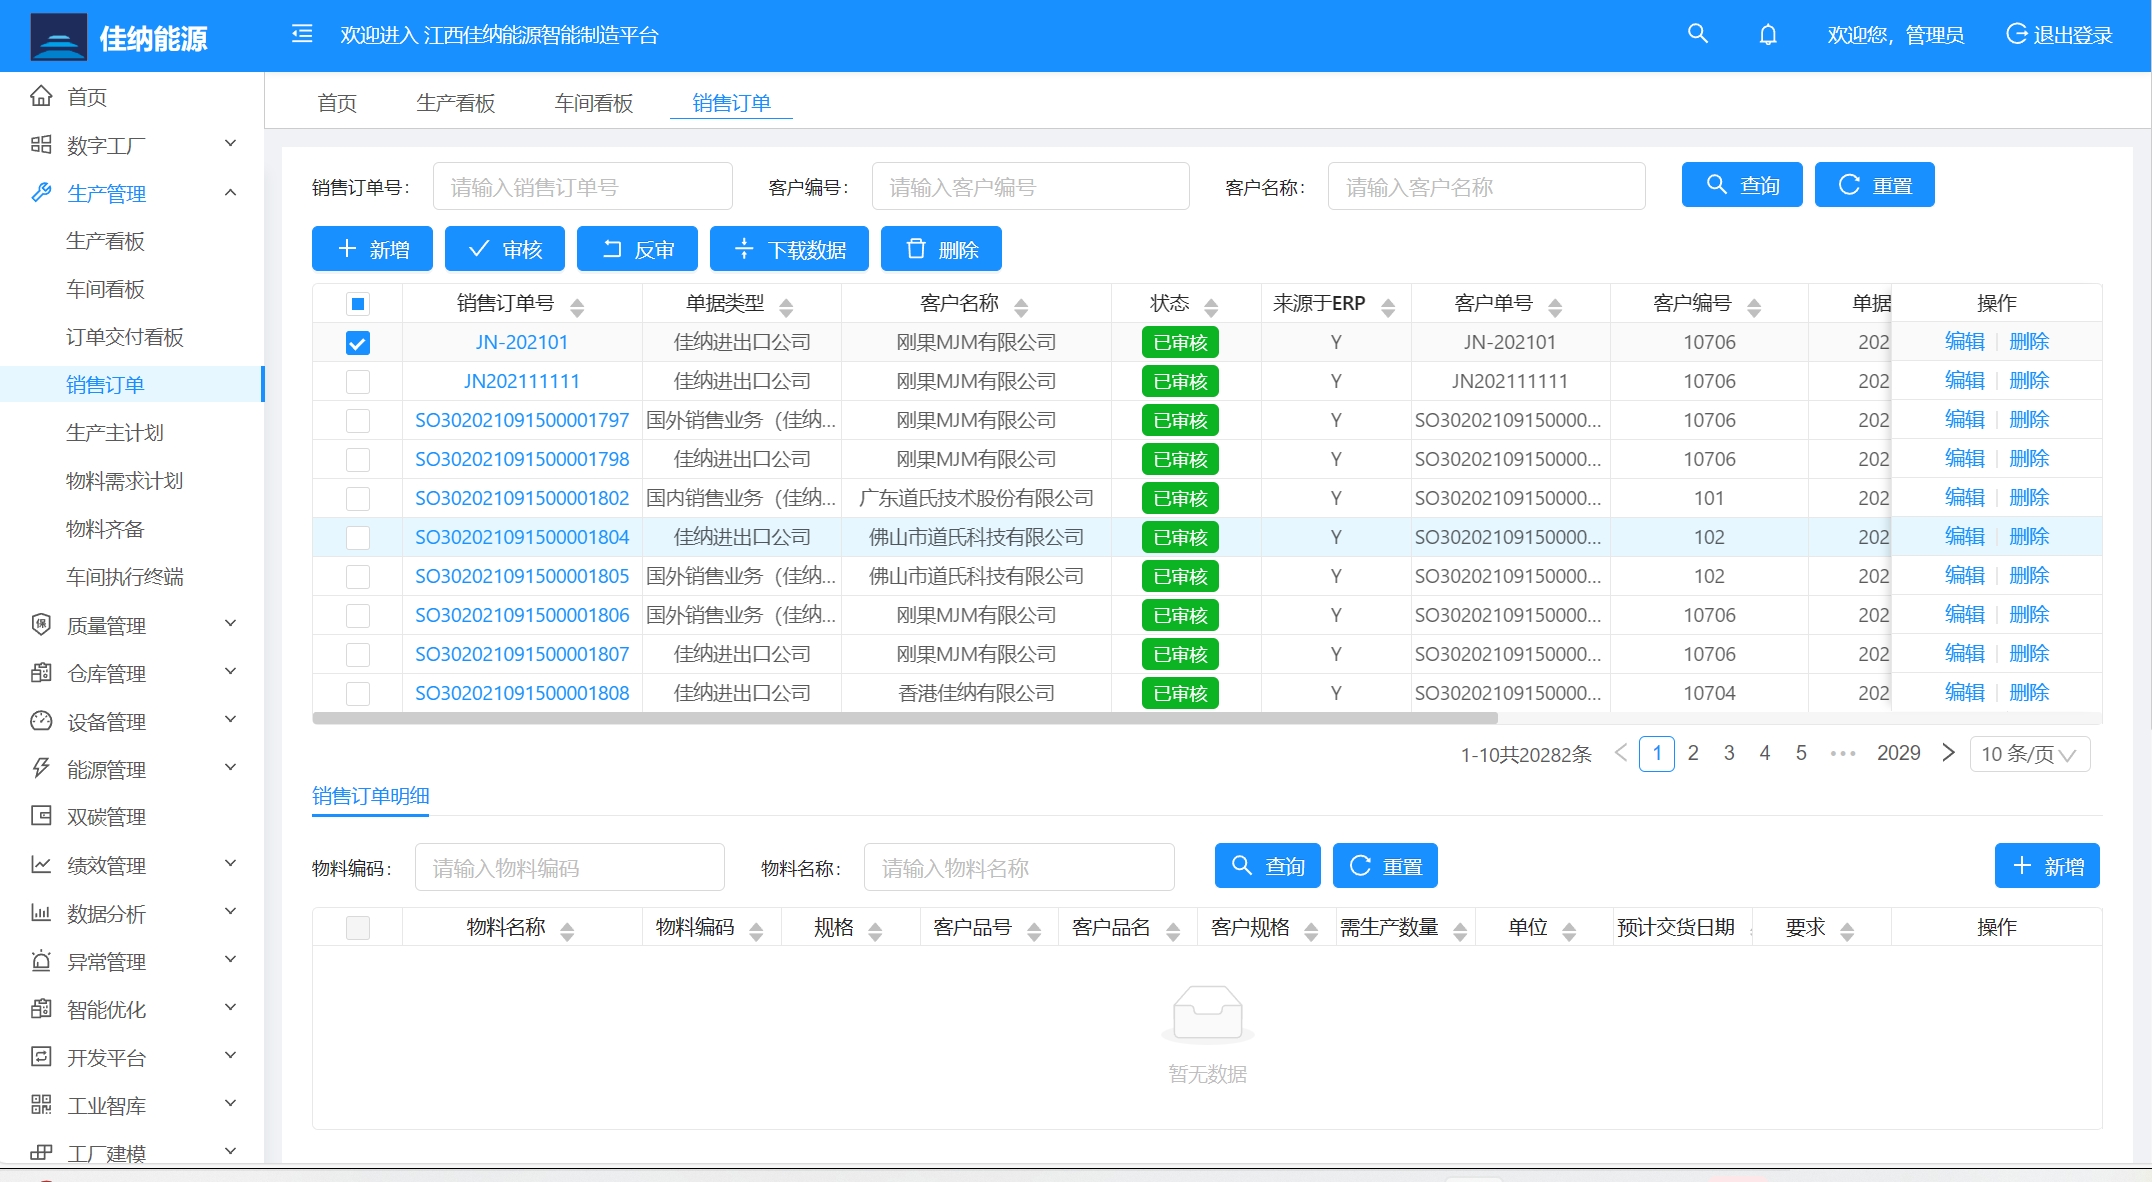Sort by 物料编码 column in detail table
This screenshot has height=1182, width=2152.
pyautogui.click(x=756, y=931)
